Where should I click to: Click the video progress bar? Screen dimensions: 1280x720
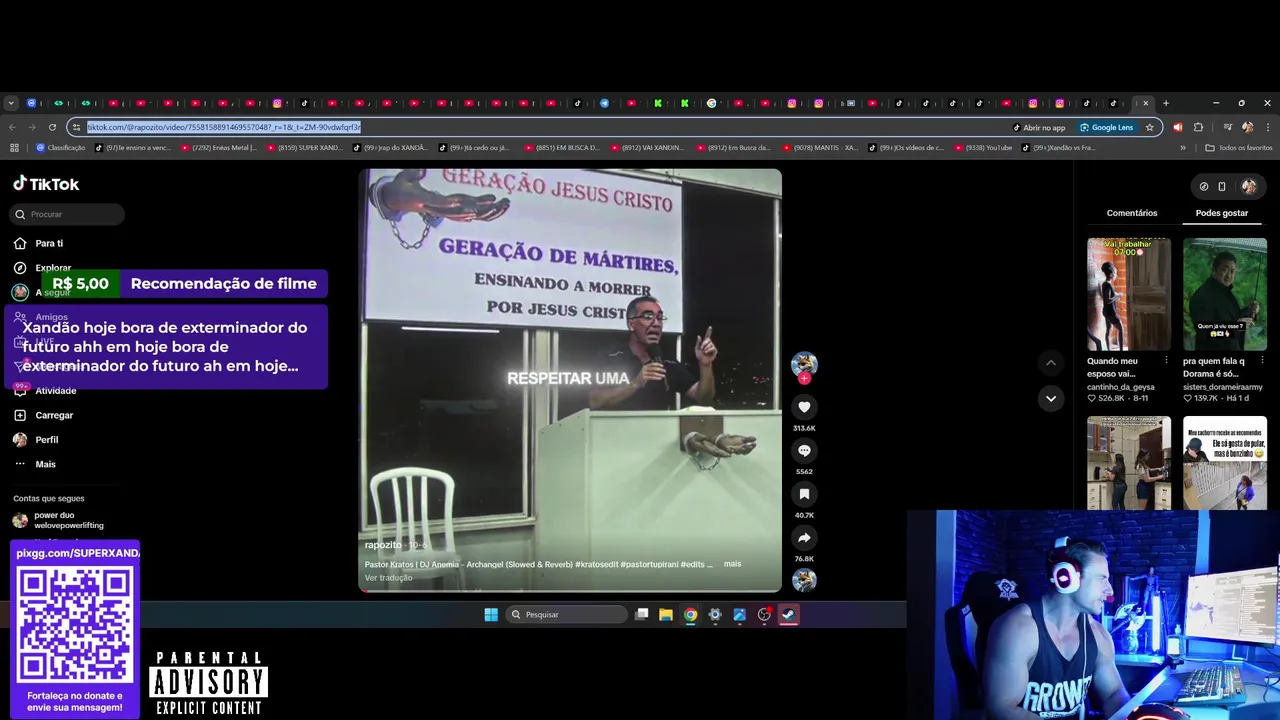pos(570,591)
